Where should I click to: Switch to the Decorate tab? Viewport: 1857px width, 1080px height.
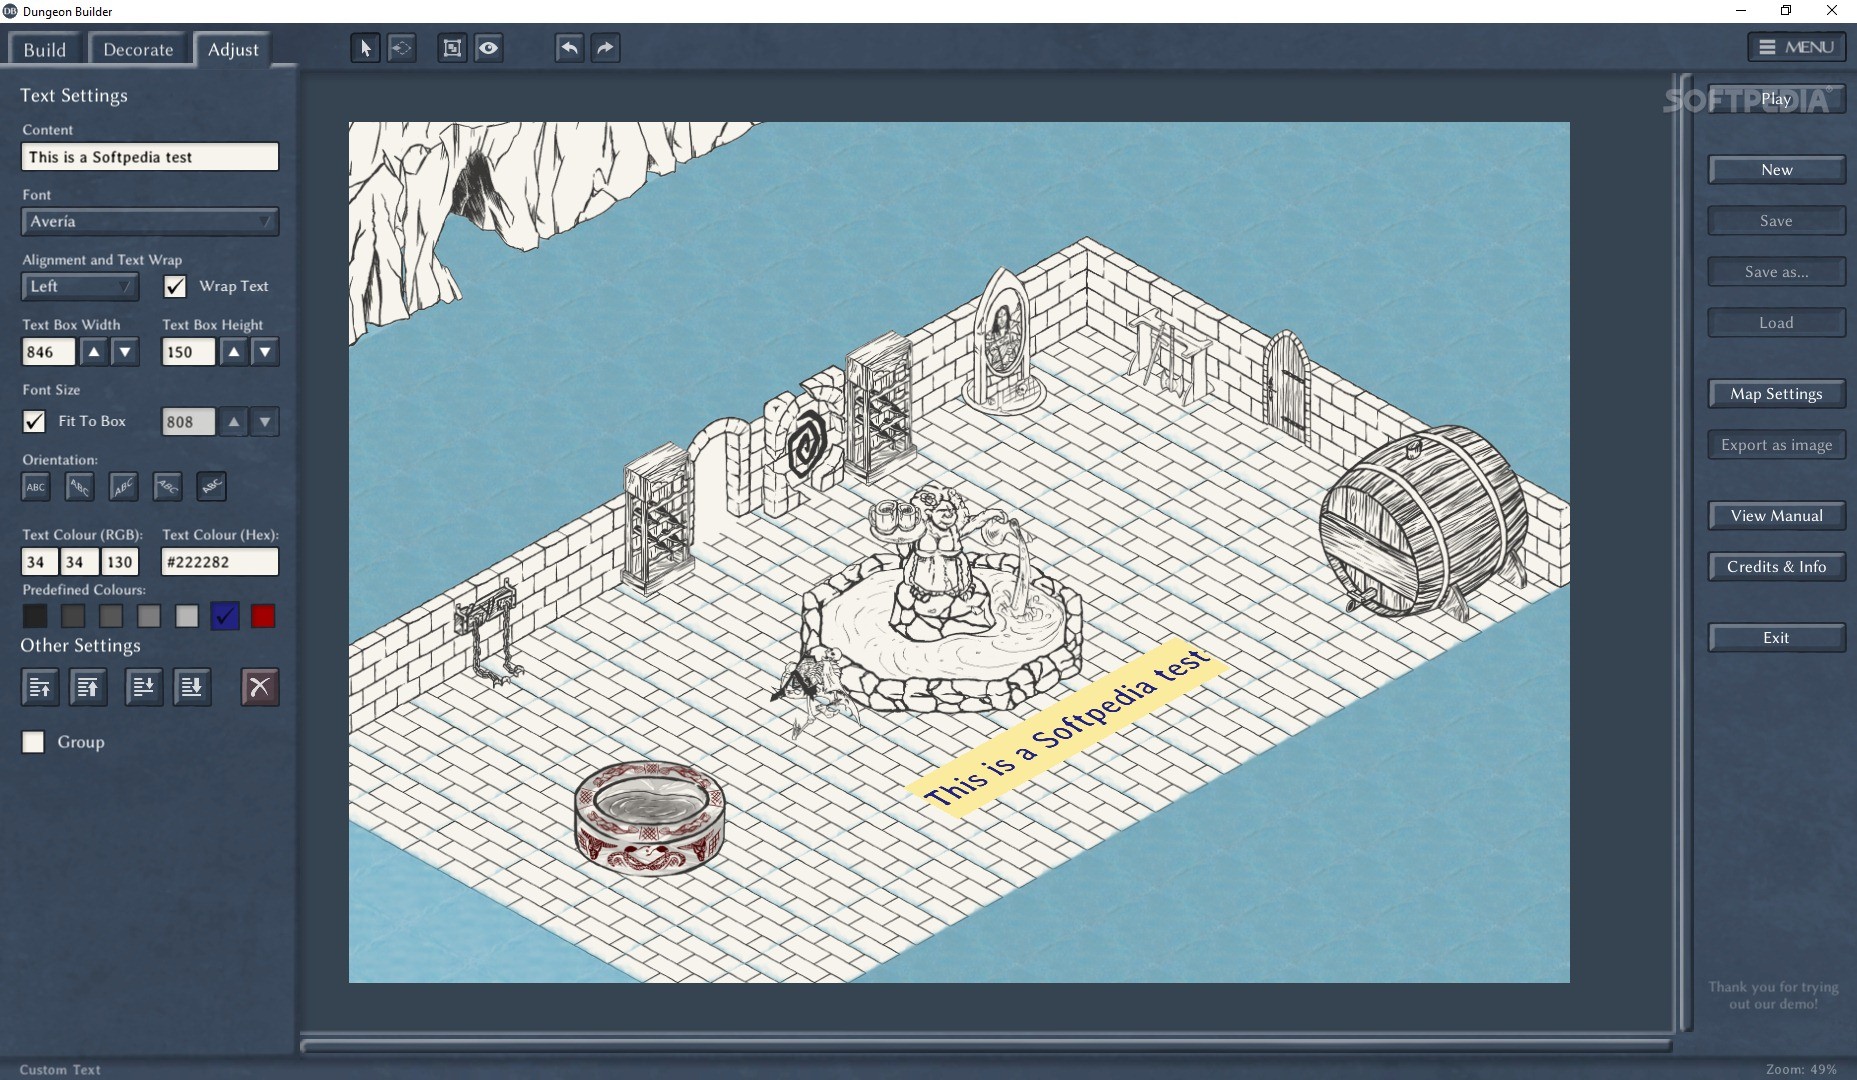click(x=138, y=49)
